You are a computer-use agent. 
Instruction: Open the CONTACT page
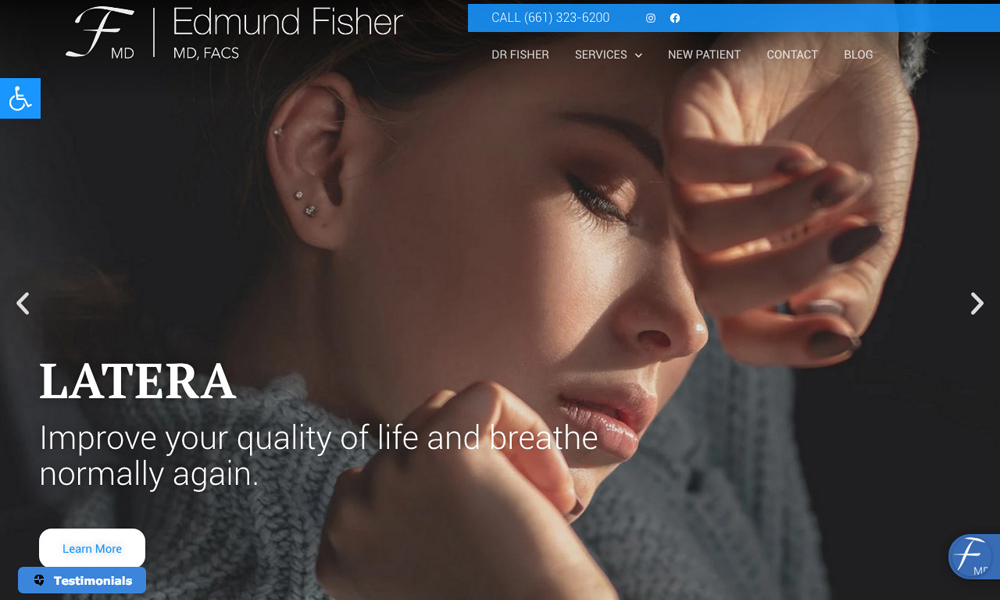point(792,55)
